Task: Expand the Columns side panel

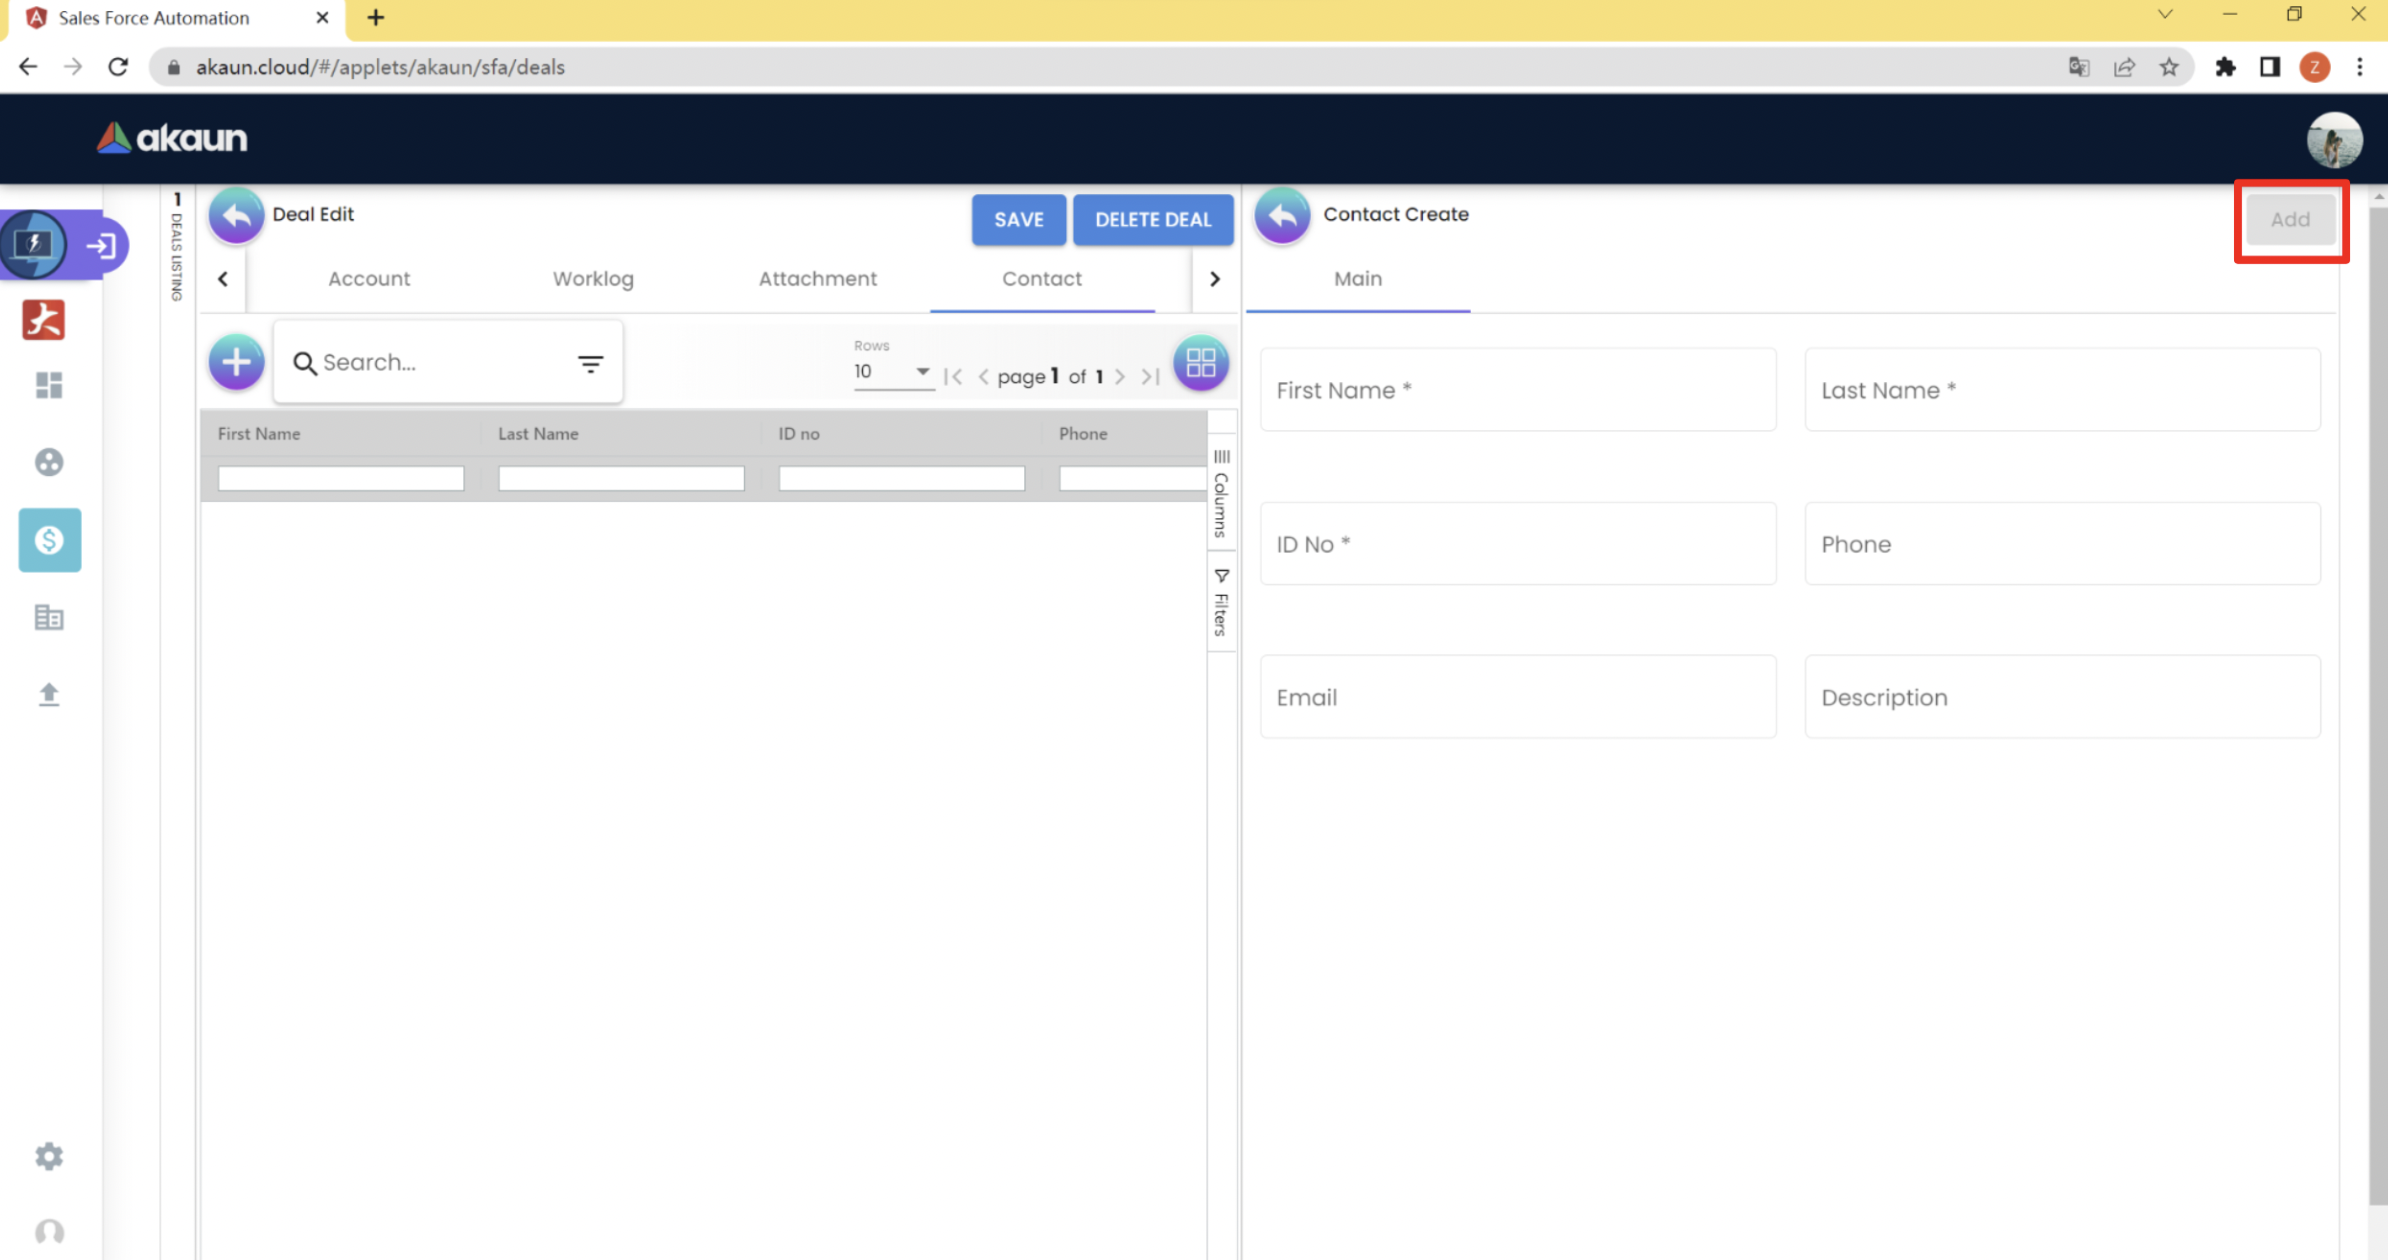Action: (1221, 494)
